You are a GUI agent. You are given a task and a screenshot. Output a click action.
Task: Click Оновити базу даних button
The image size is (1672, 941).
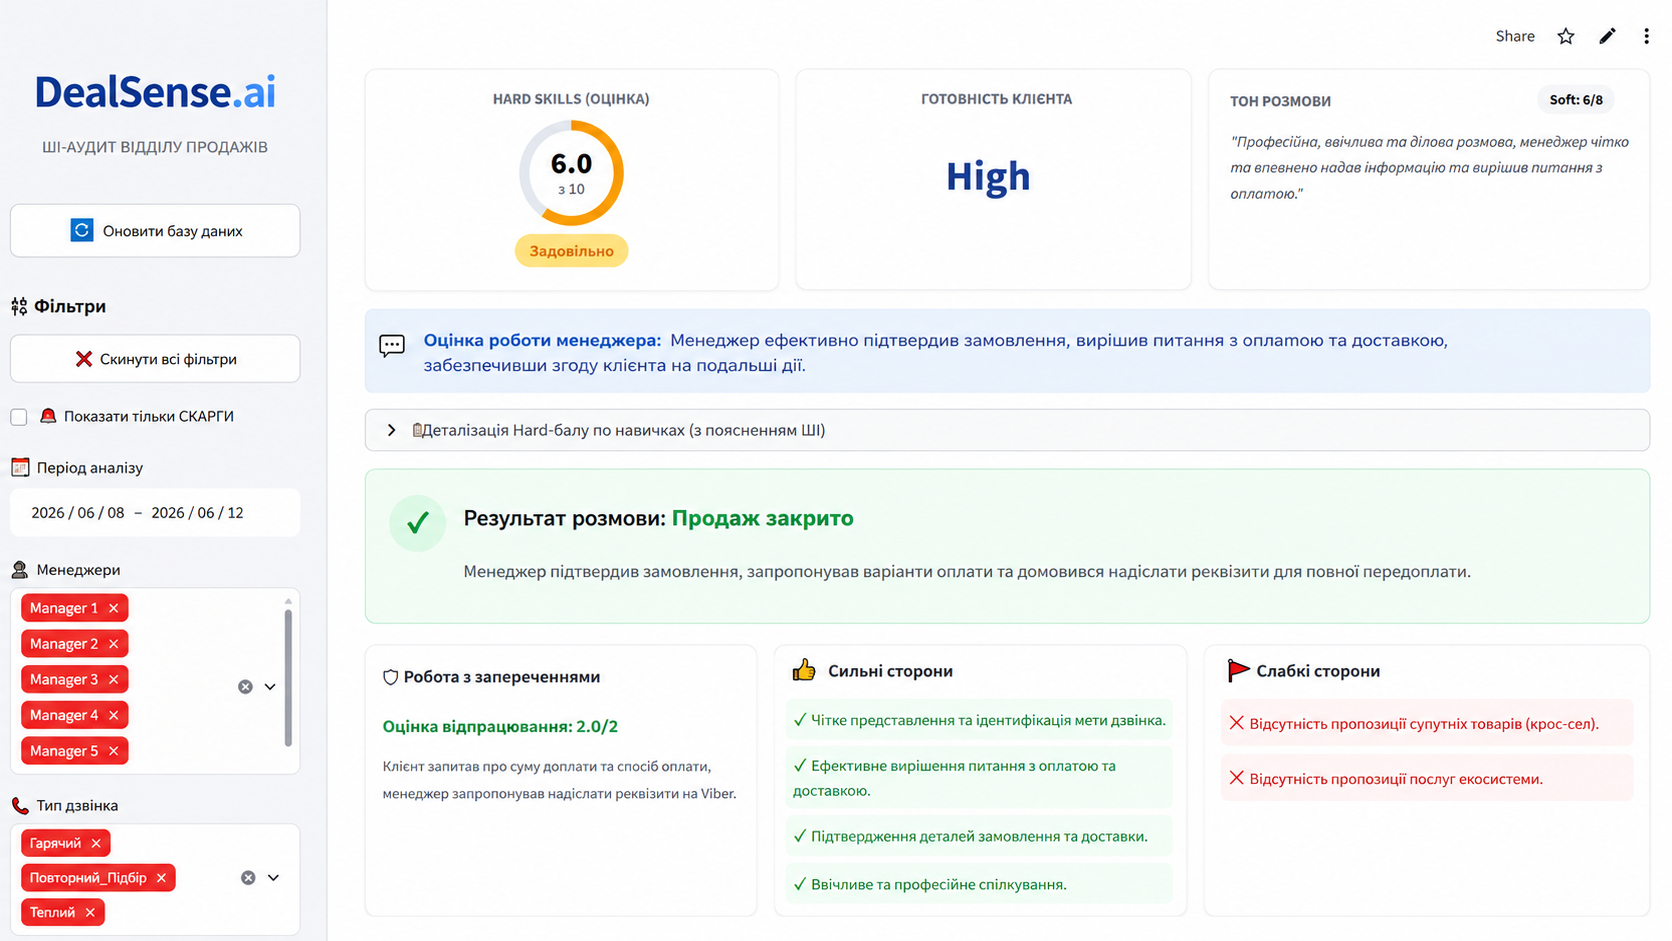[155, 231]
